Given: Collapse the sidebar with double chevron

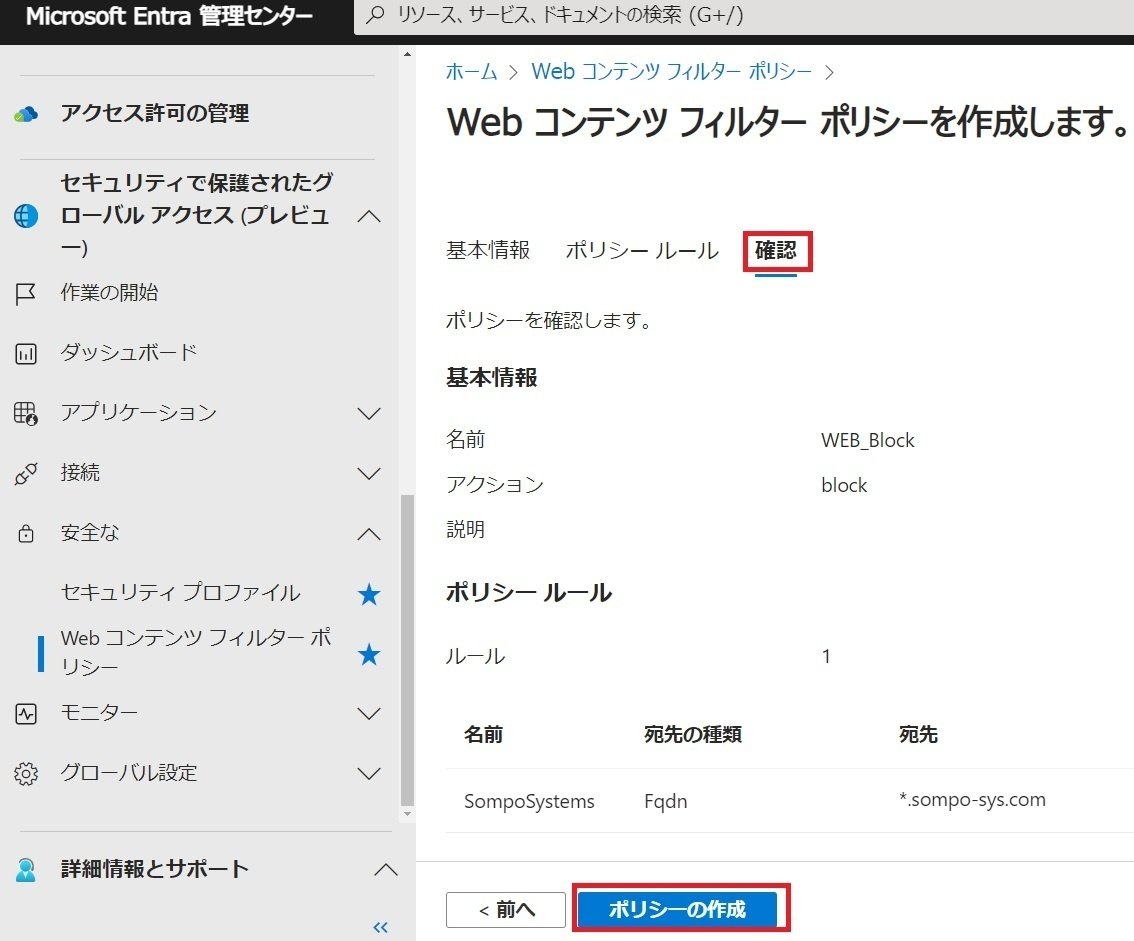Looking at the screenshot, I should (x=380, y=927).
